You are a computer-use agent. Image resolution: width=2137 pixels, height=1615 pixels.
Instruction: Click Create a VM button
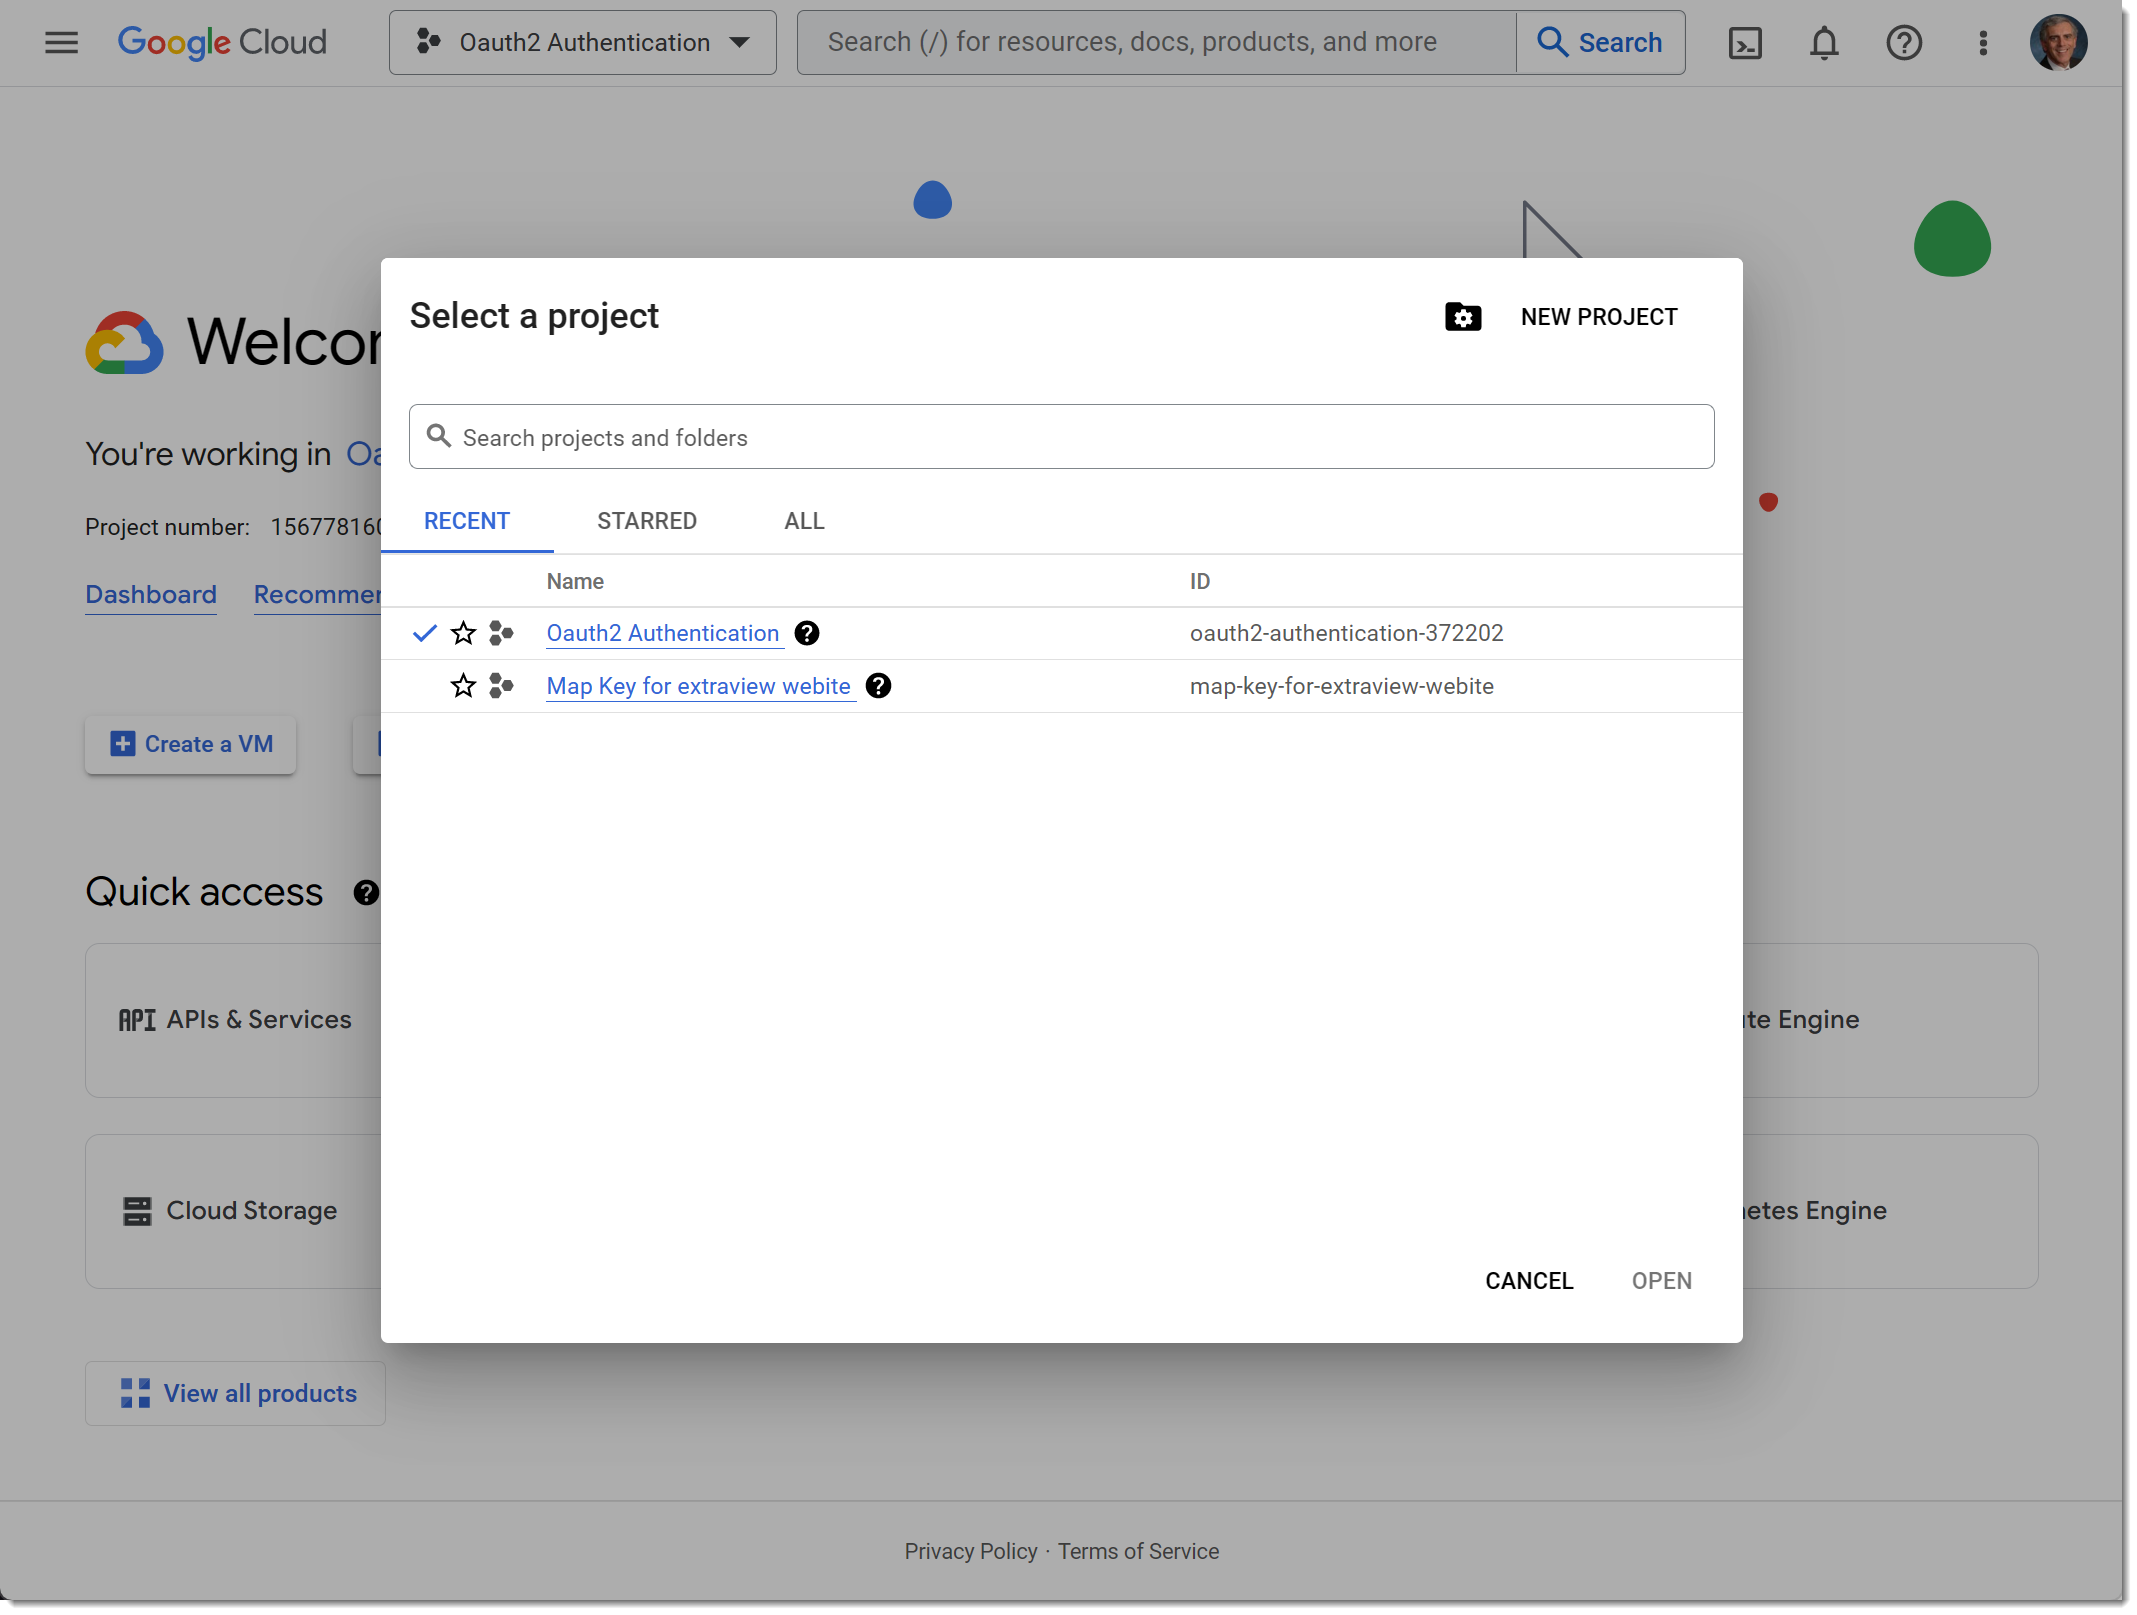pyautogui.click(x=190, y=744)
